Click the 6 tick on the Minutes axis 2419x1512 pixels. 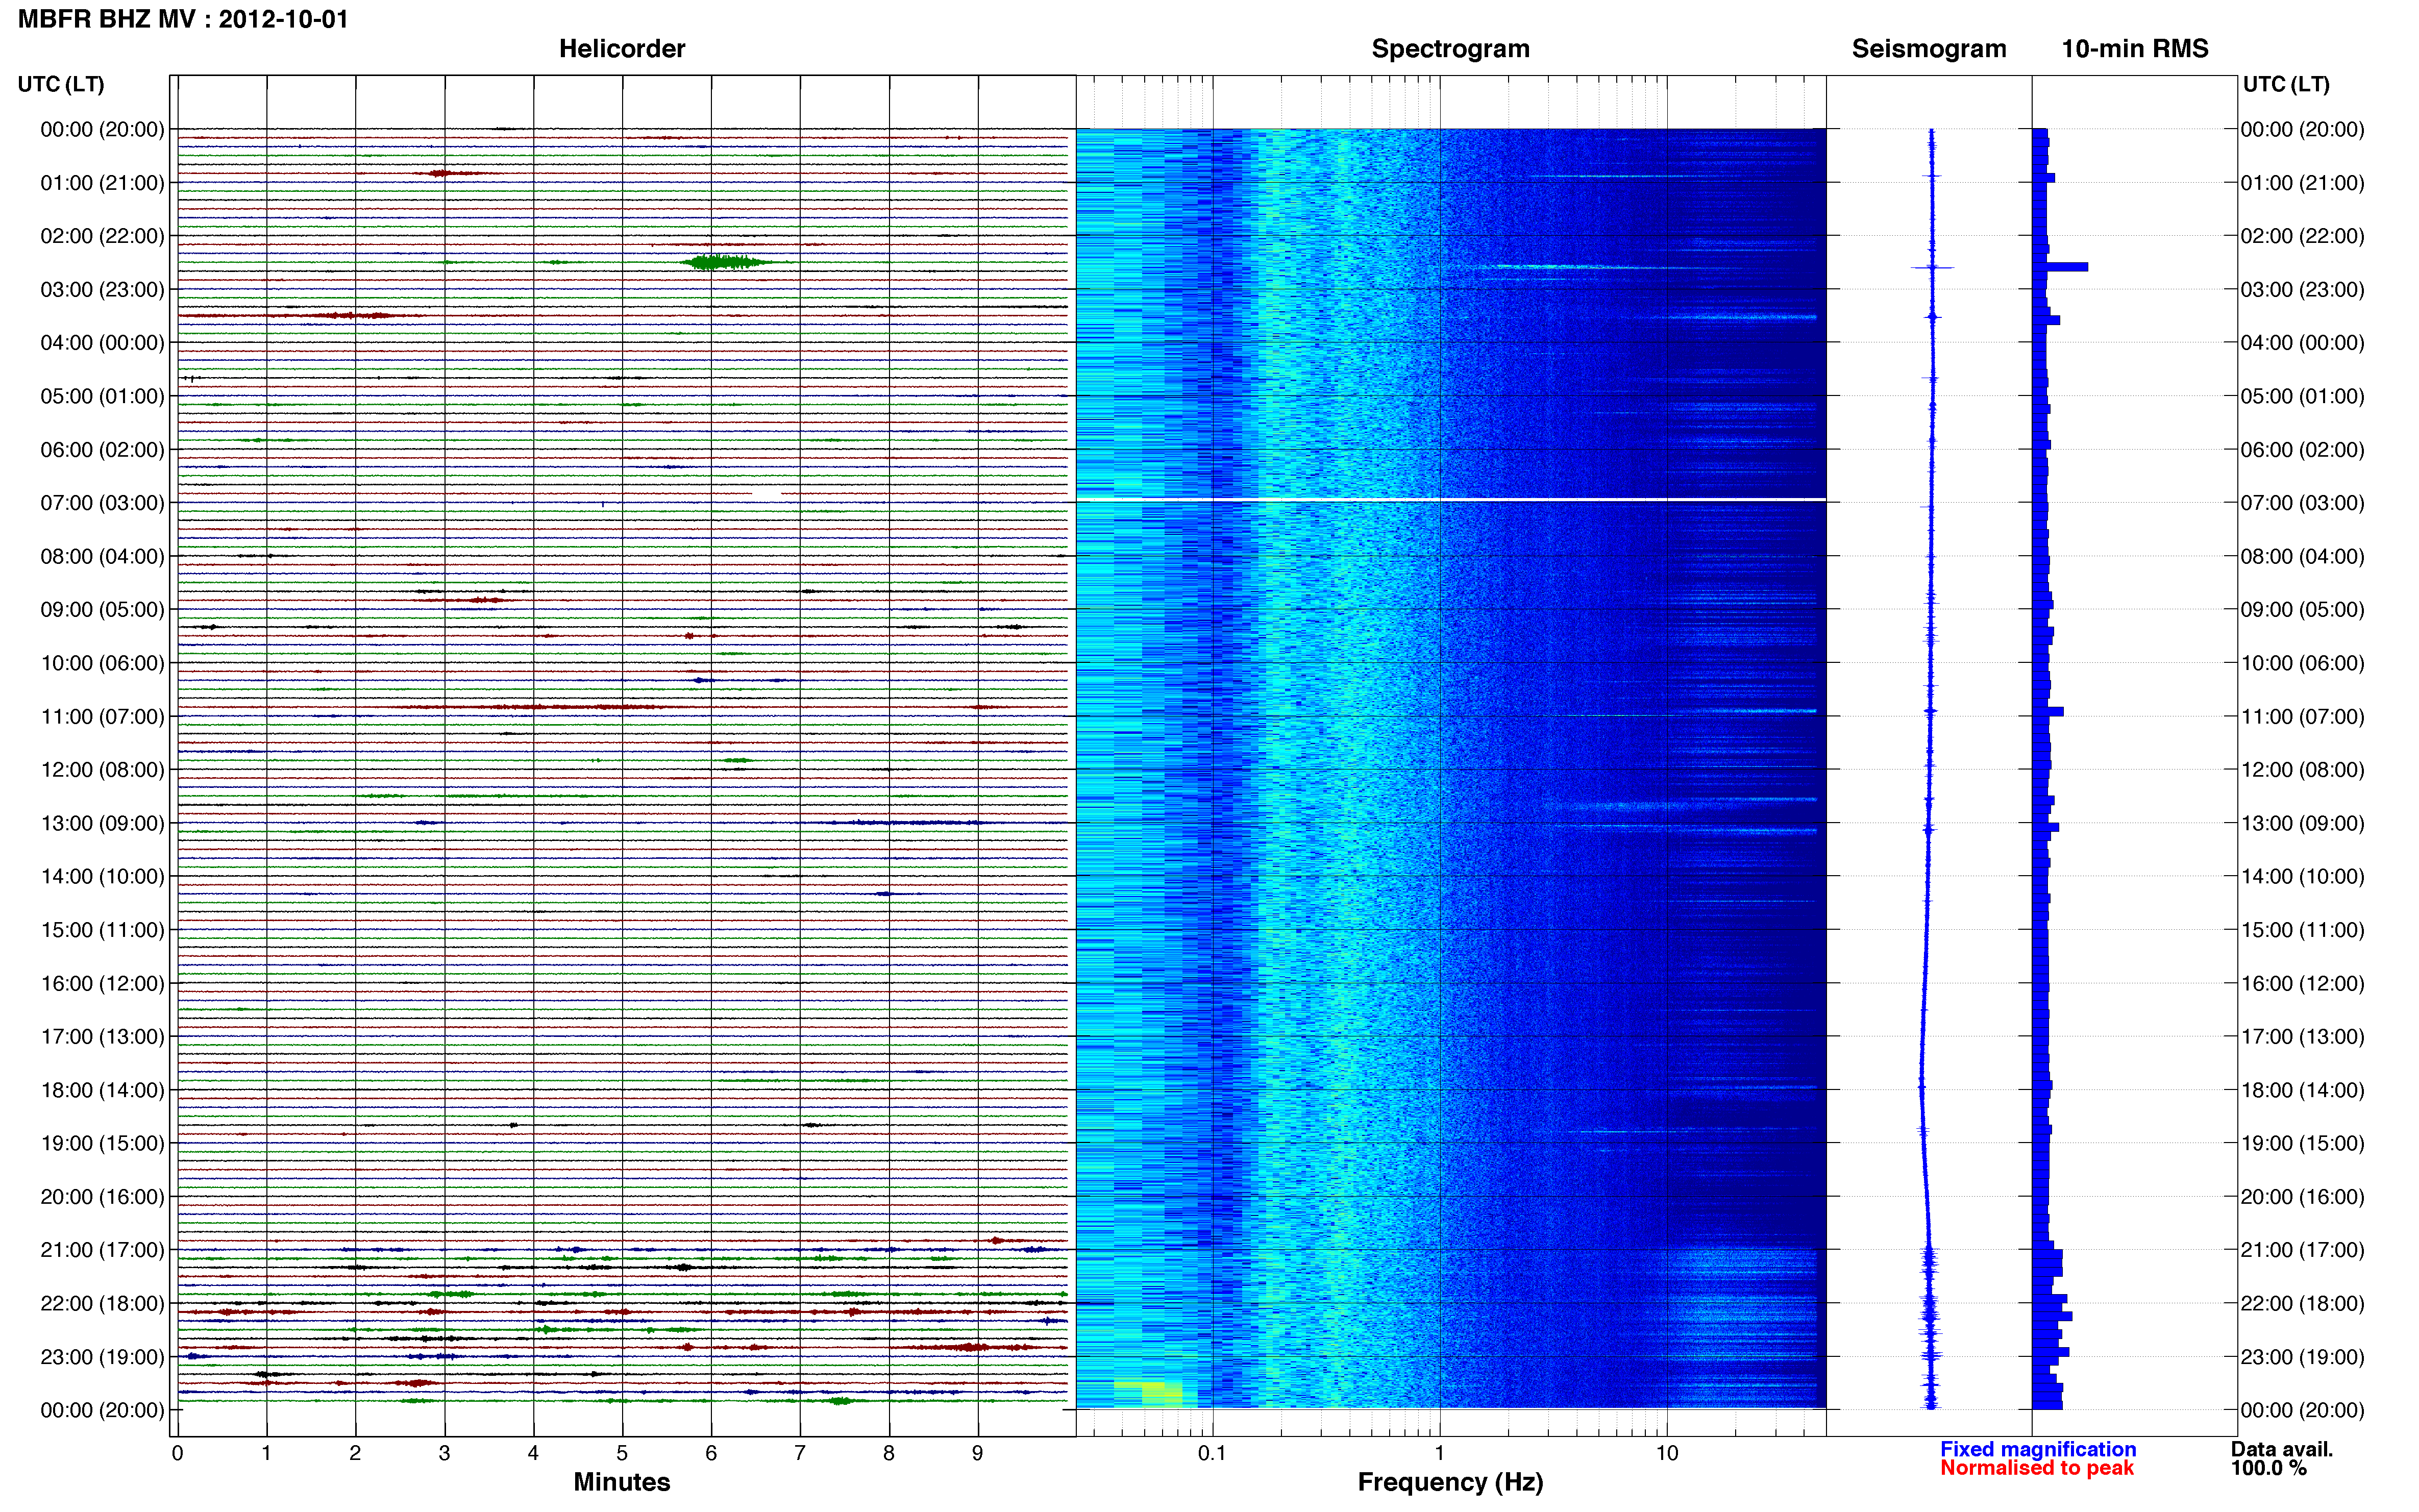coord(711,1453)
